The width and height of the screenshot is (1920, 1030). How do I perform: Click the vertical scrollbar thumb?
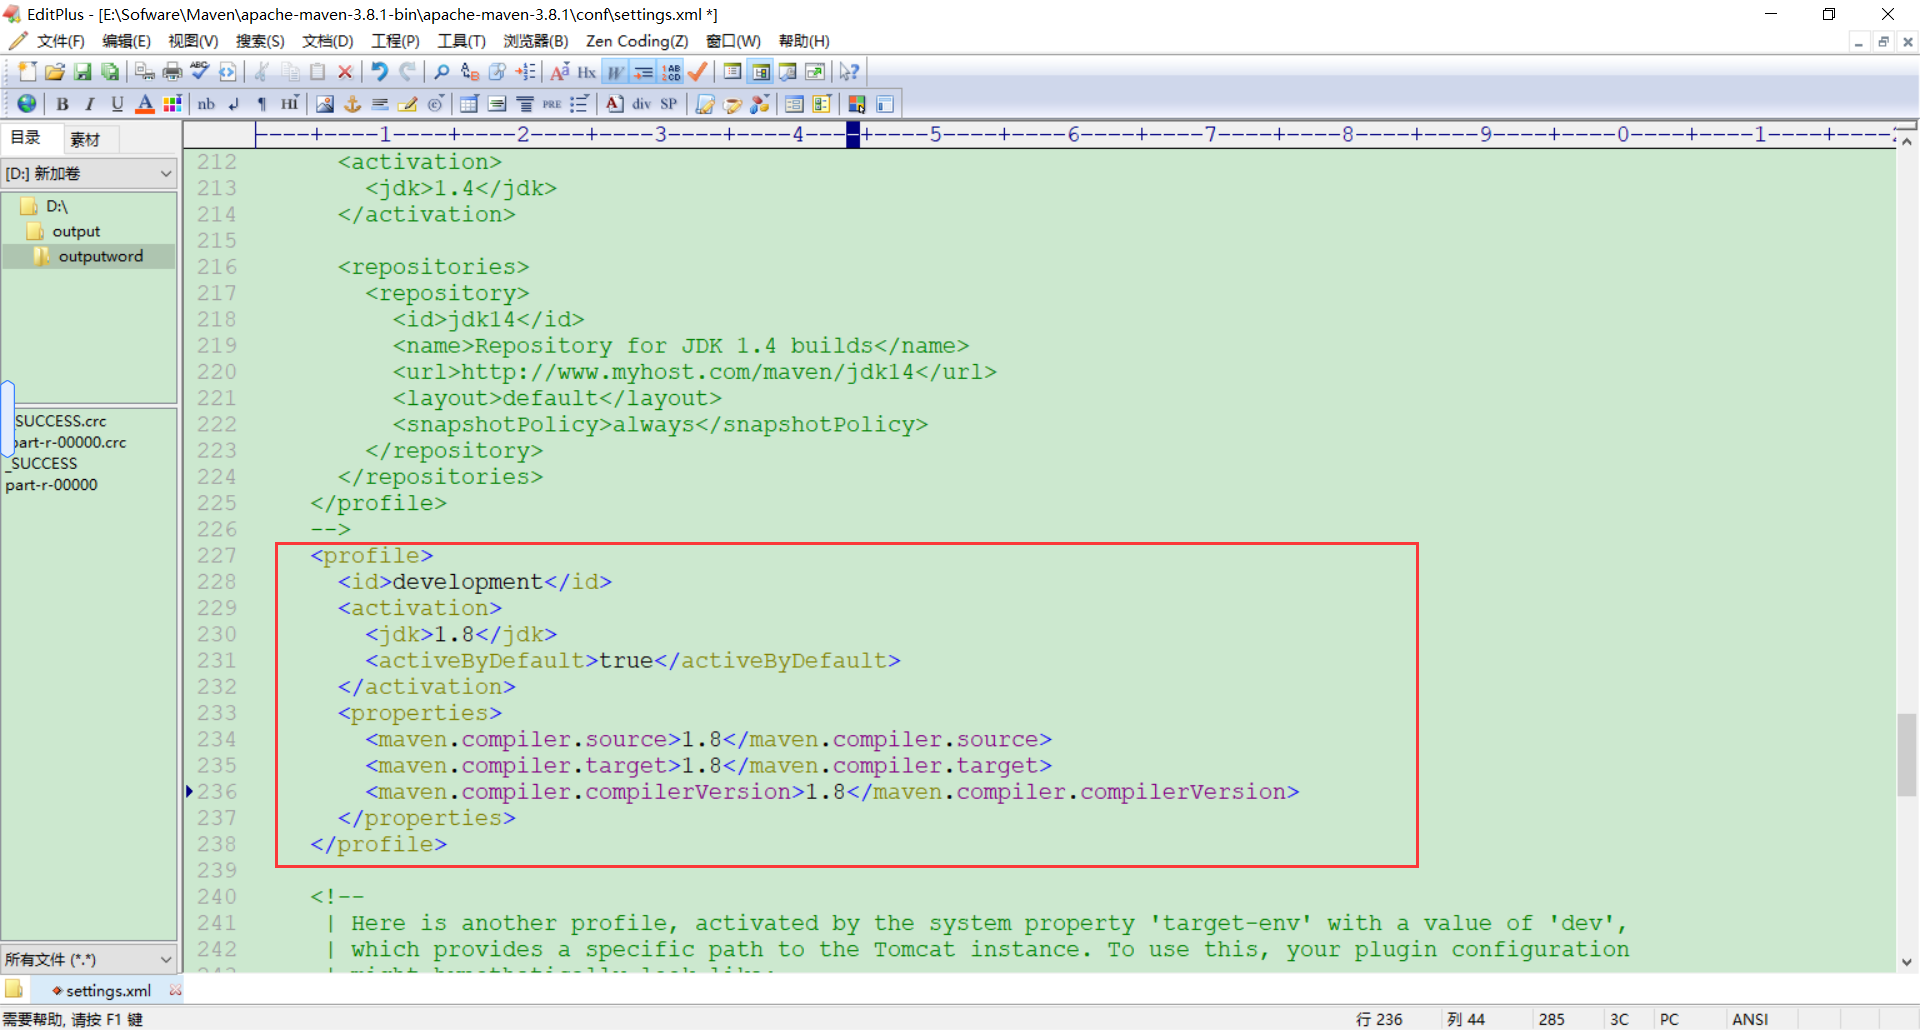(1907, 755)
